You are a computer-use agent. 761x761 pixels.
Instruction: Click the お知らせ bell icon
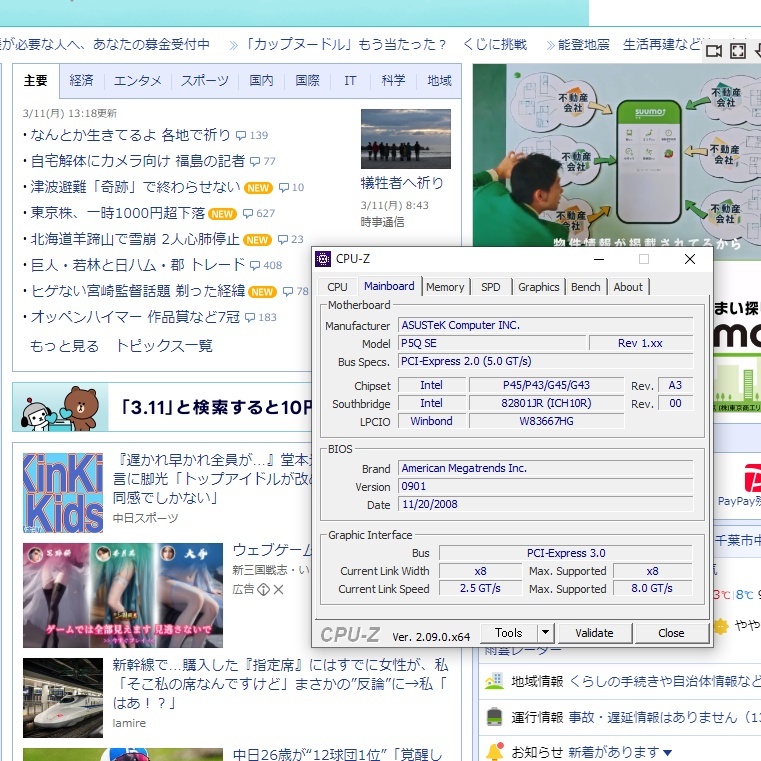tap(494, 751)
